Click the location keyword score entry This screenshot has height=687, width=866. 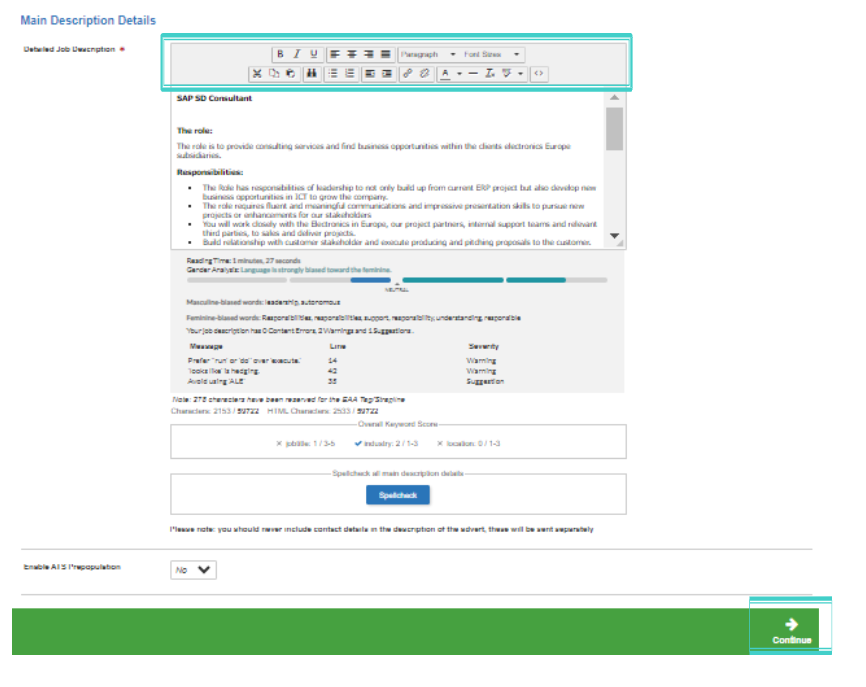click(x=468, y=443)
